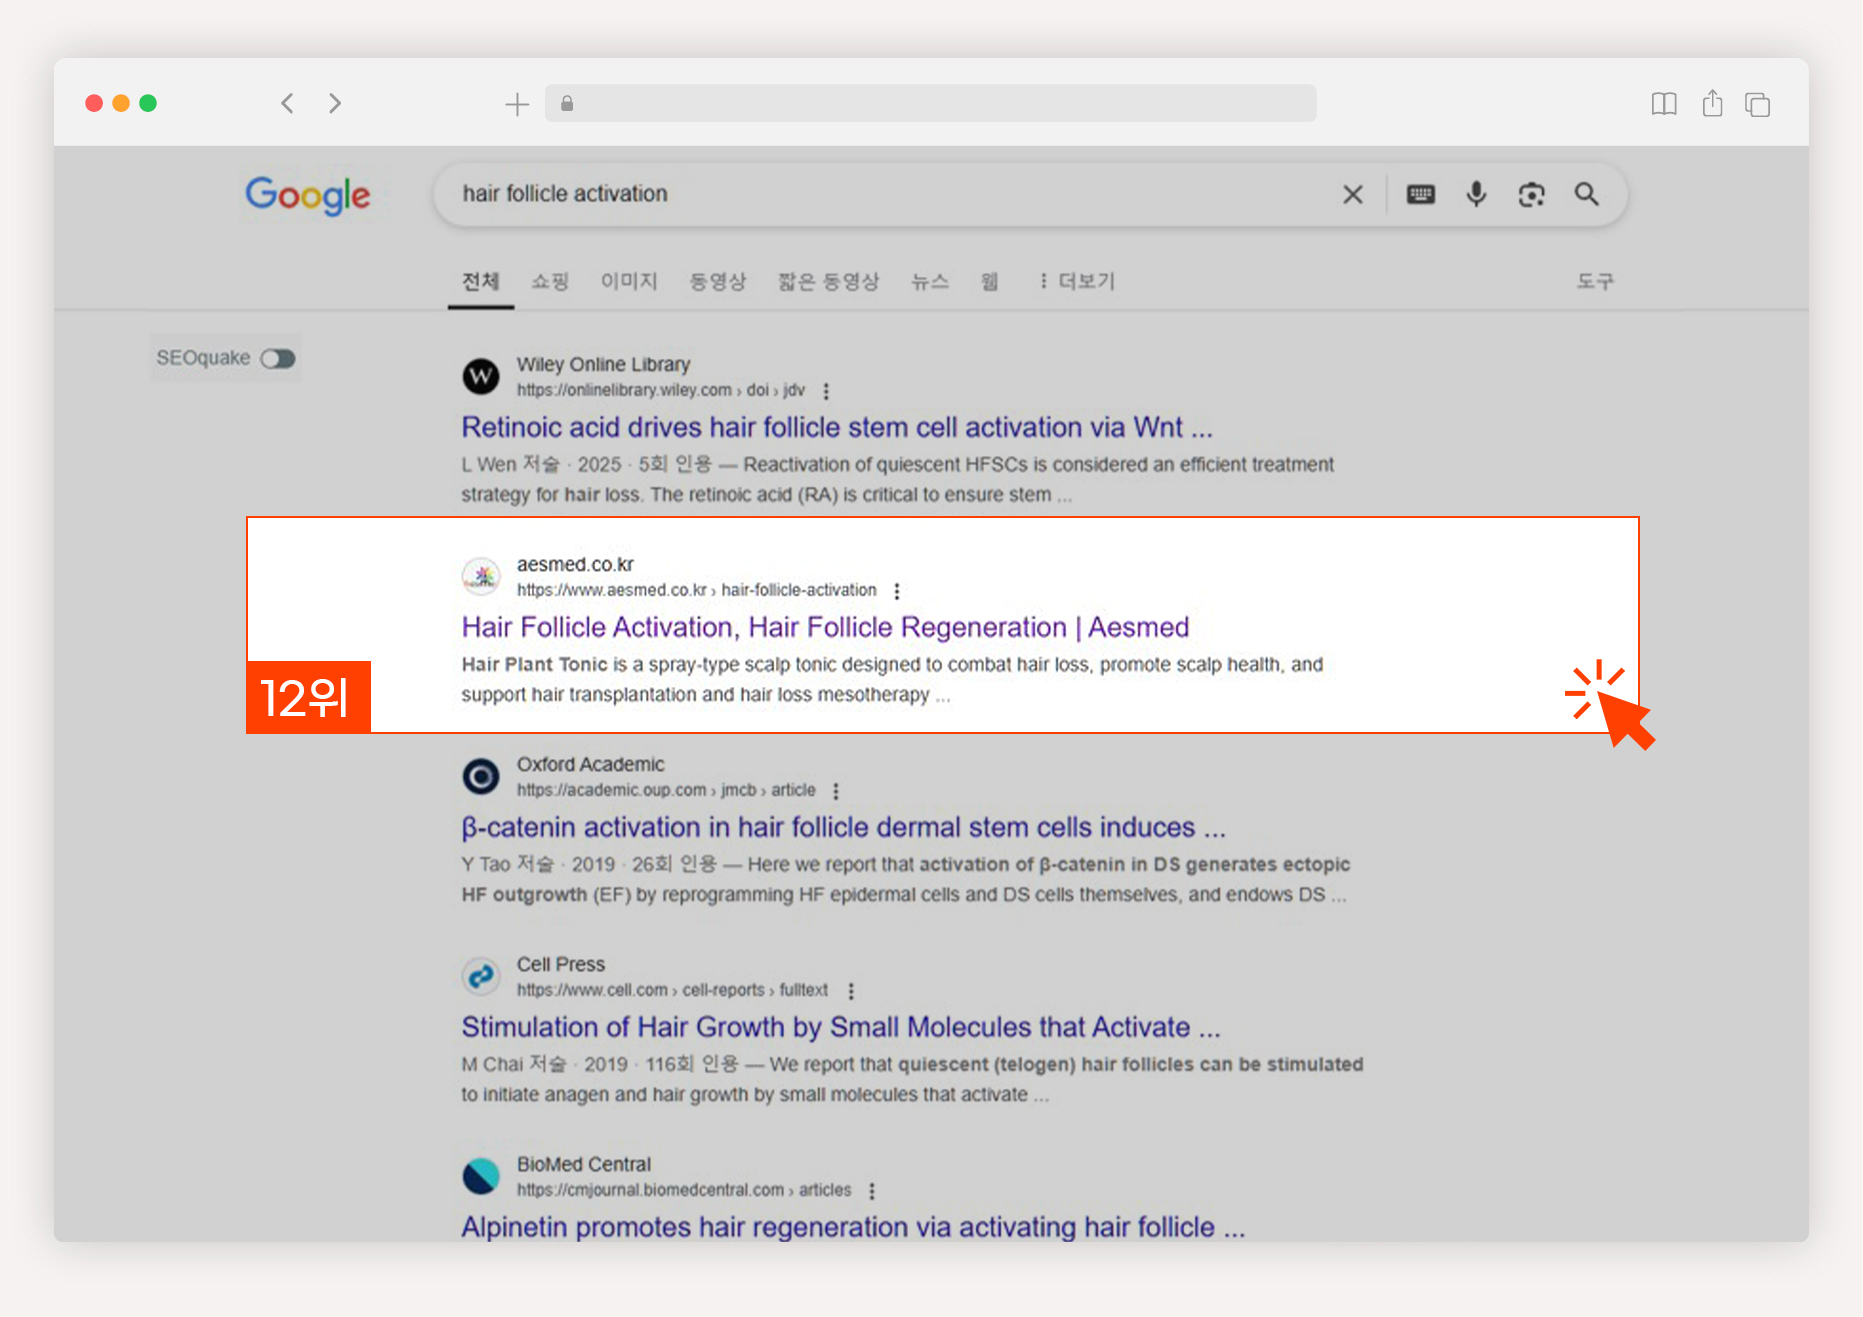Open options menu for aesmed.co.kr result
This screenshot has height=1317, width=1863.
pyautogui.click(x=897, y=591)
